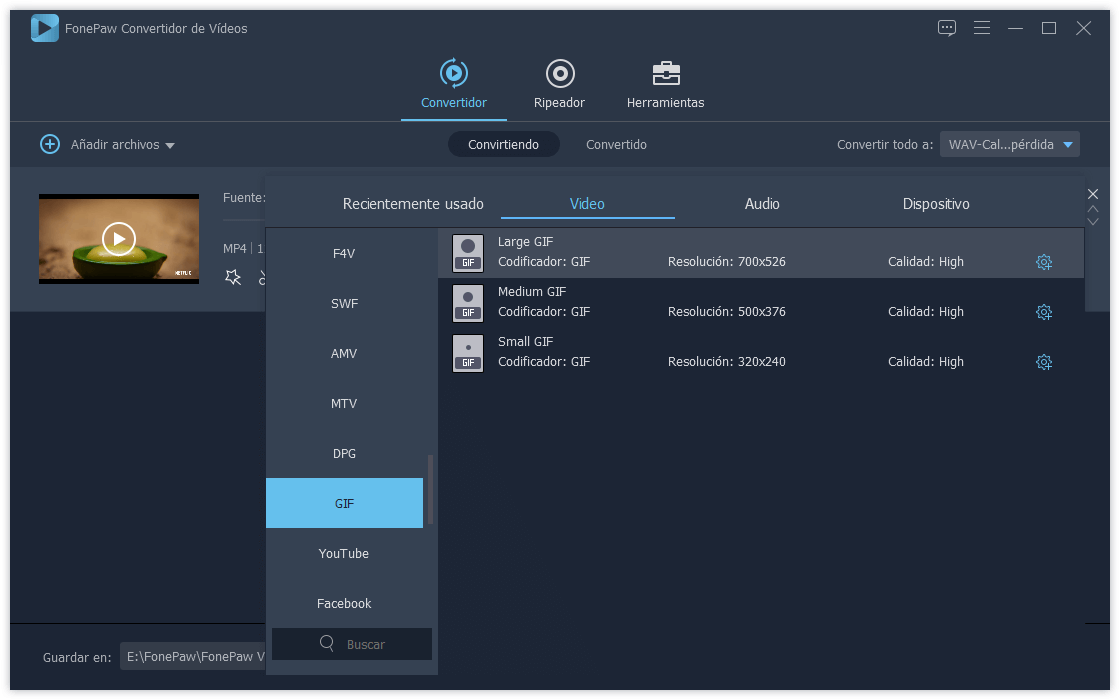The width and height of the screenshot is (1120, 700).
Task: Open the Herramientas toolbox
Action: (x=666, y=84)
